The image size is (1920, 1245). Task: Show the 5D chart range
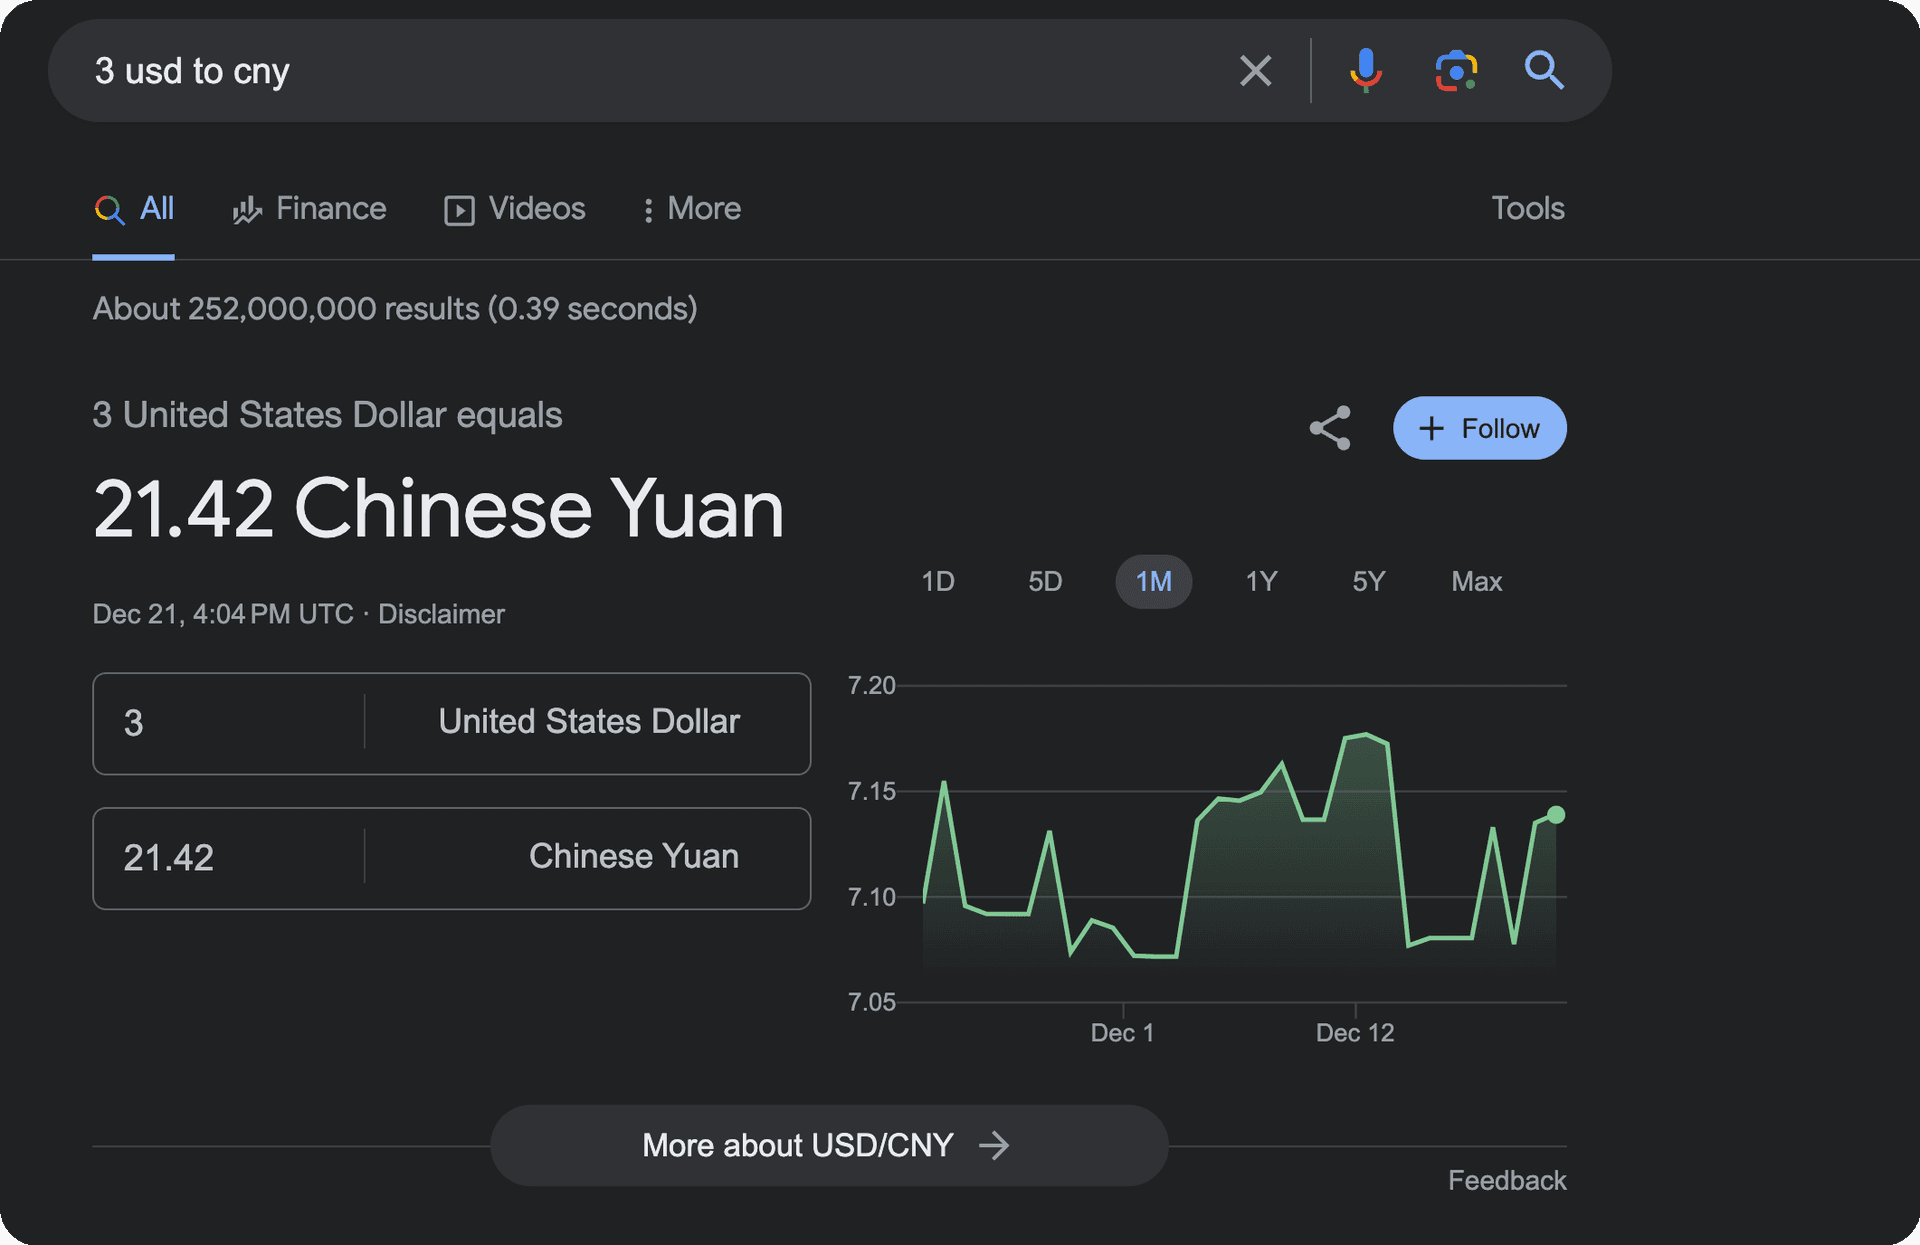(1045, 582)
